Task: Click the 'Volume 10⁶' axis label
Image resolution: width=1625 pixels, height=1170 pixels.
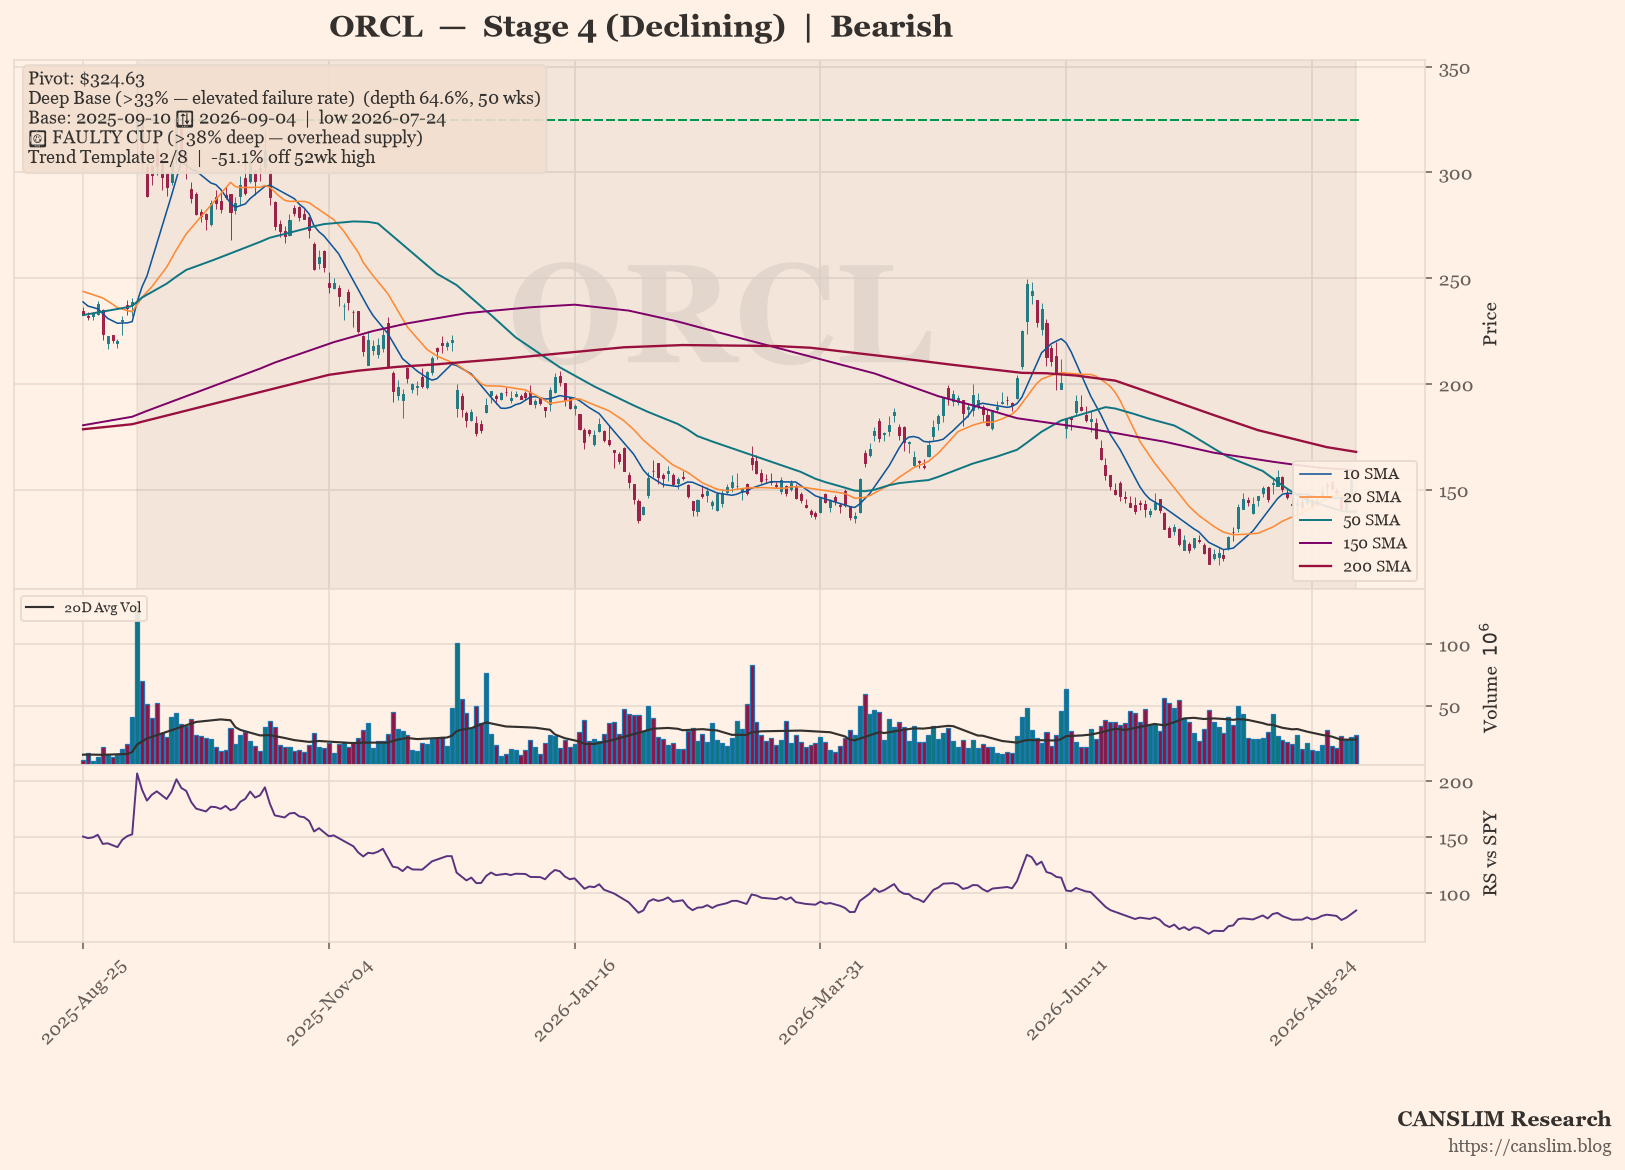Action: (x=1489, y=678)
